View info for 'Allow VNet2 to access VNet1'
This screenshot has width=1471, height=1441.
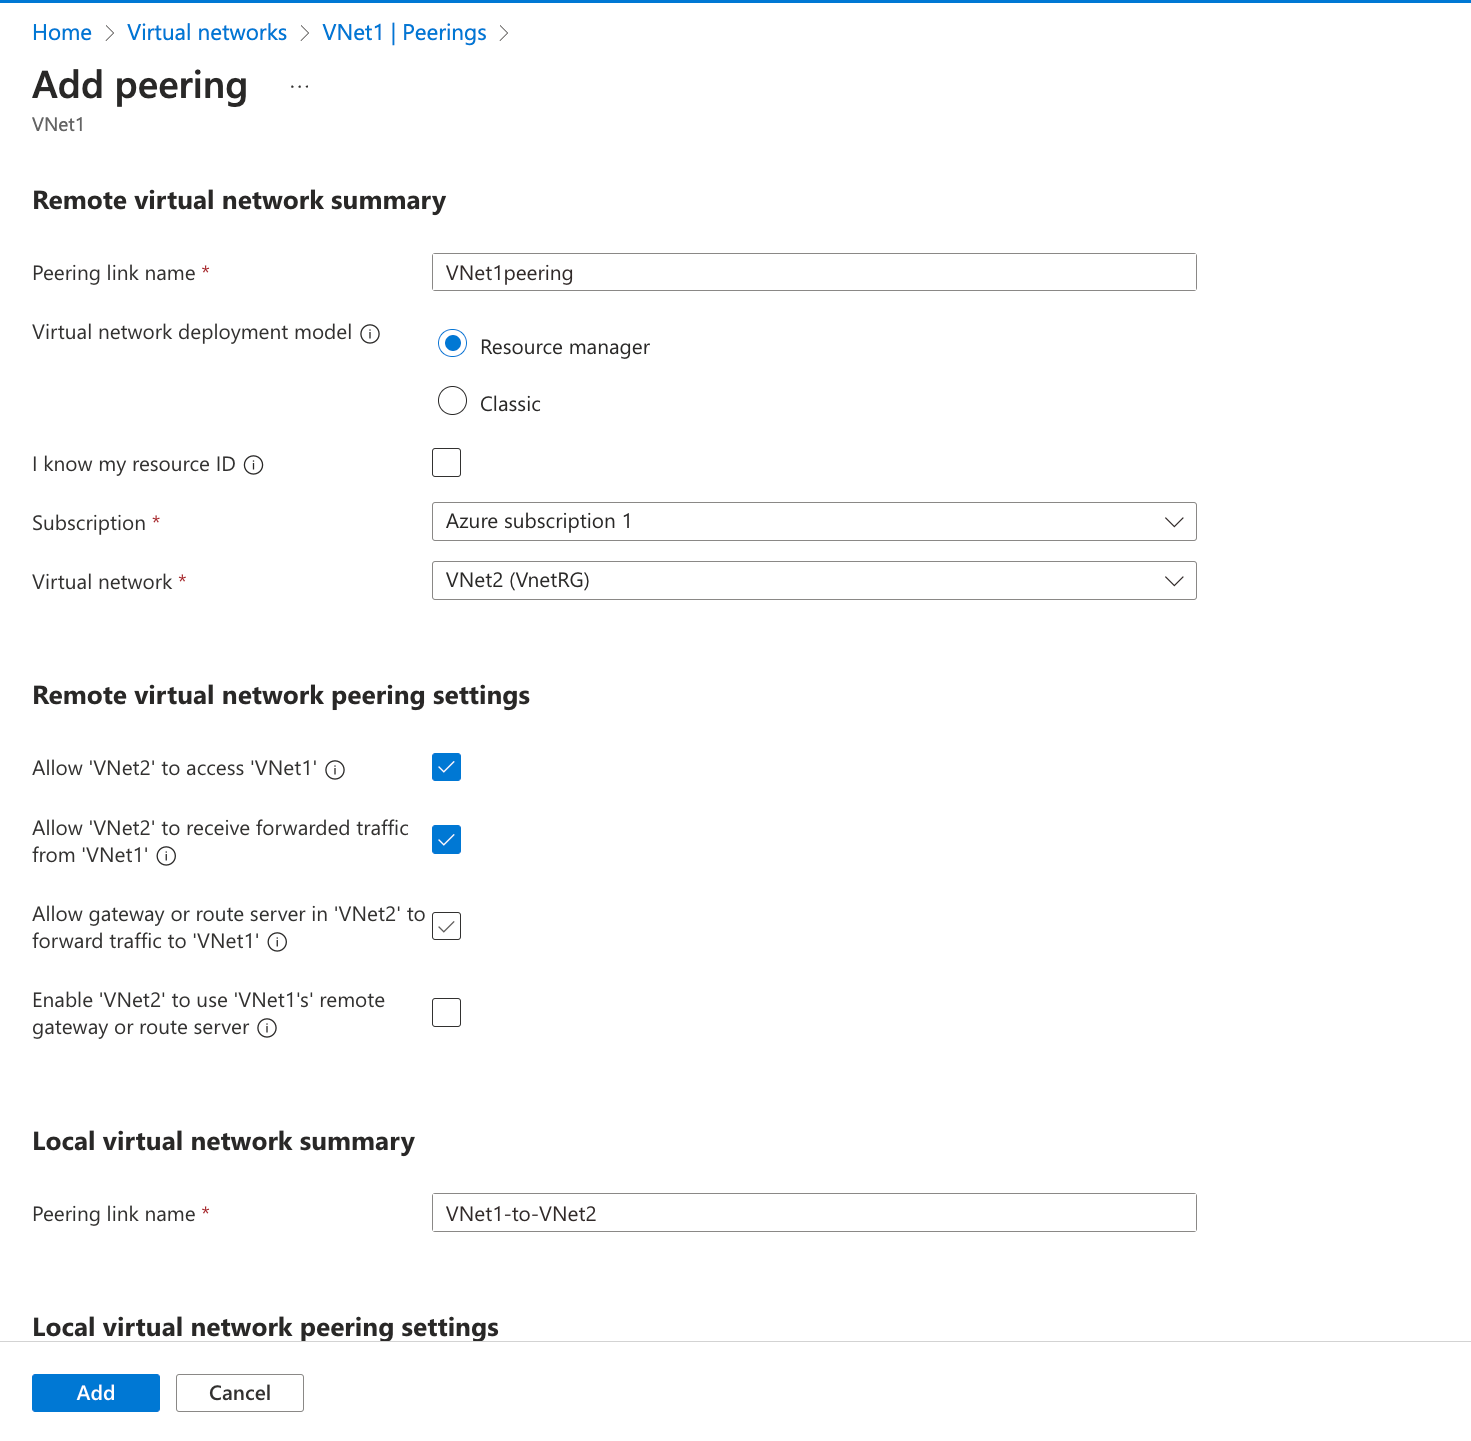pyautogui.click(x=337, y=769)
